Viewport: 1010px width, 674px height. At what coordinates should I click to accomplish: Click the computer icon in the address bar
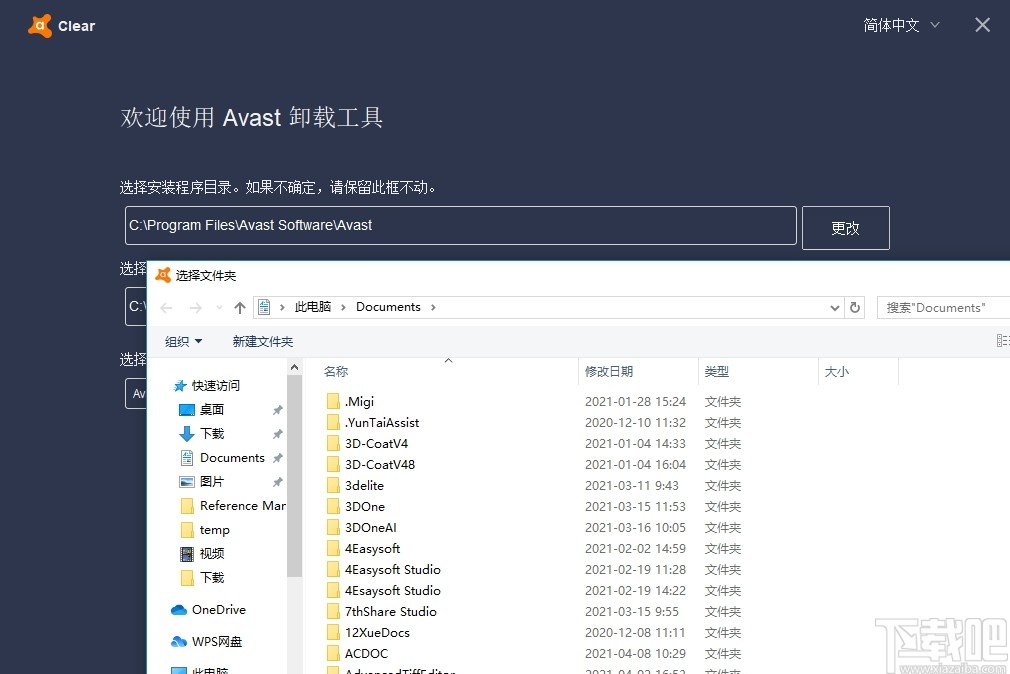point(264,307)
